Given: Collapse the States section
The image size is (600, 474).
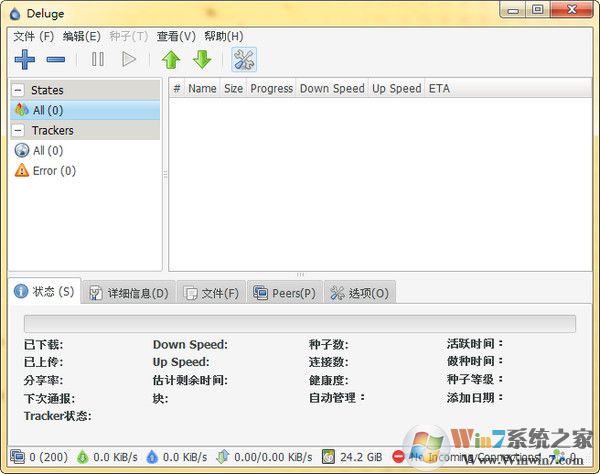Looking at the screenshot, I should 18,90.
